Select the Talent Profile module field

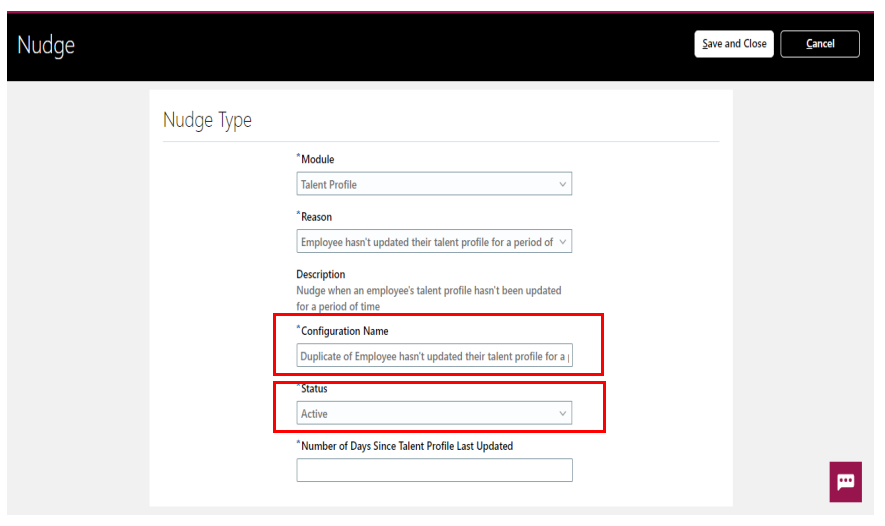(x=434, y=184)
